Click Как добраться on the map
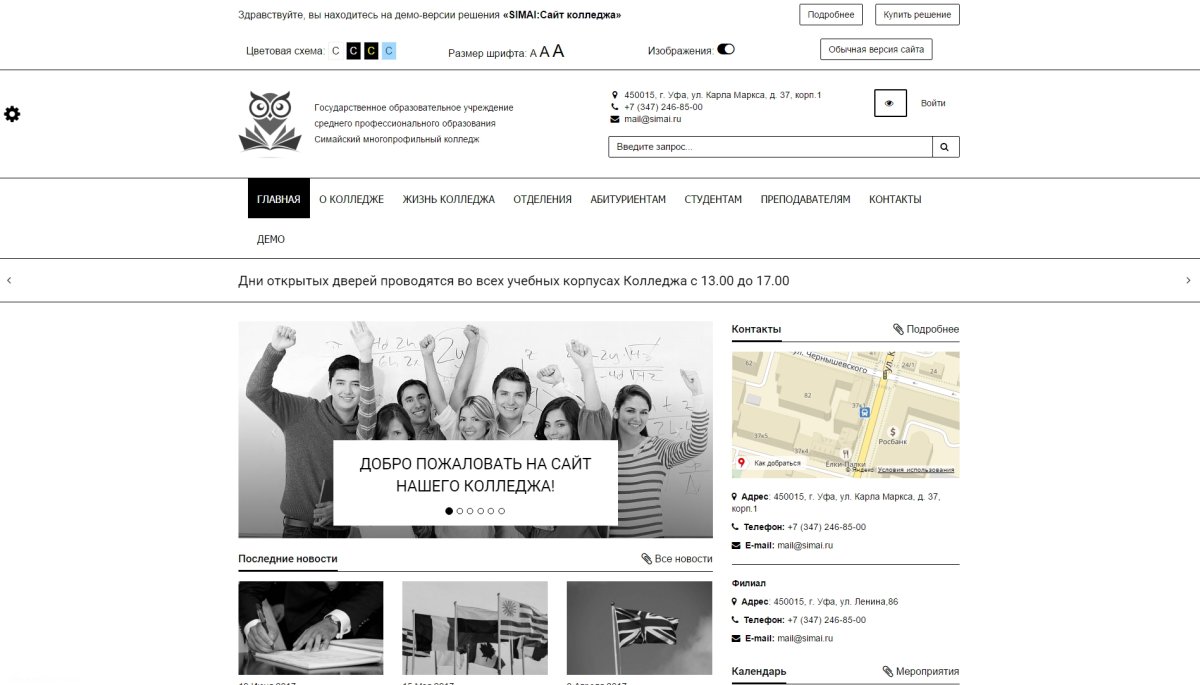Viewport: 1200px width, 685px height. 776,463
